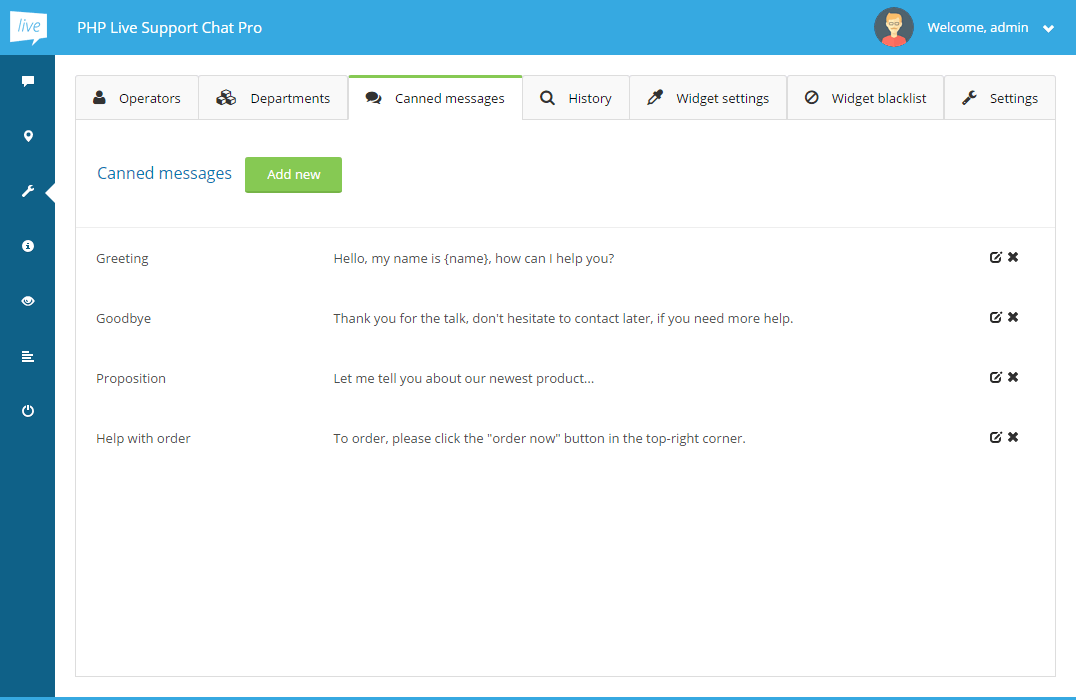Select the Widget blacklist tab
Image resolution: width=1076 pixels, height=700 pixels.
point(866,98)
